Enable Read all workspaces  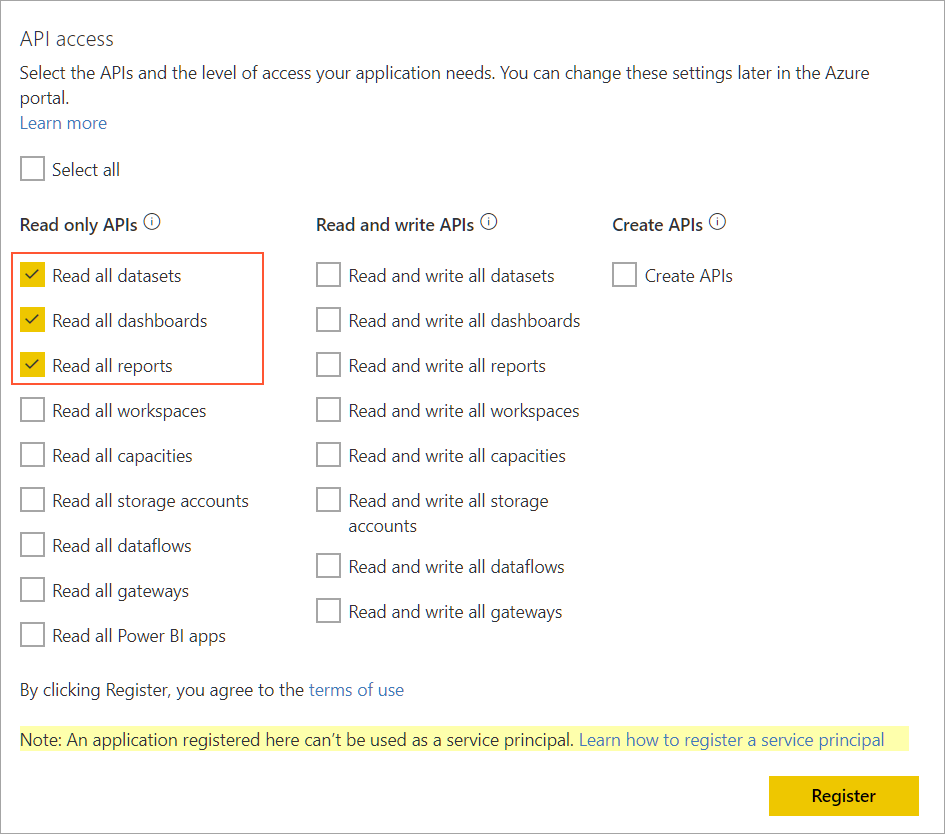(33, 410)
